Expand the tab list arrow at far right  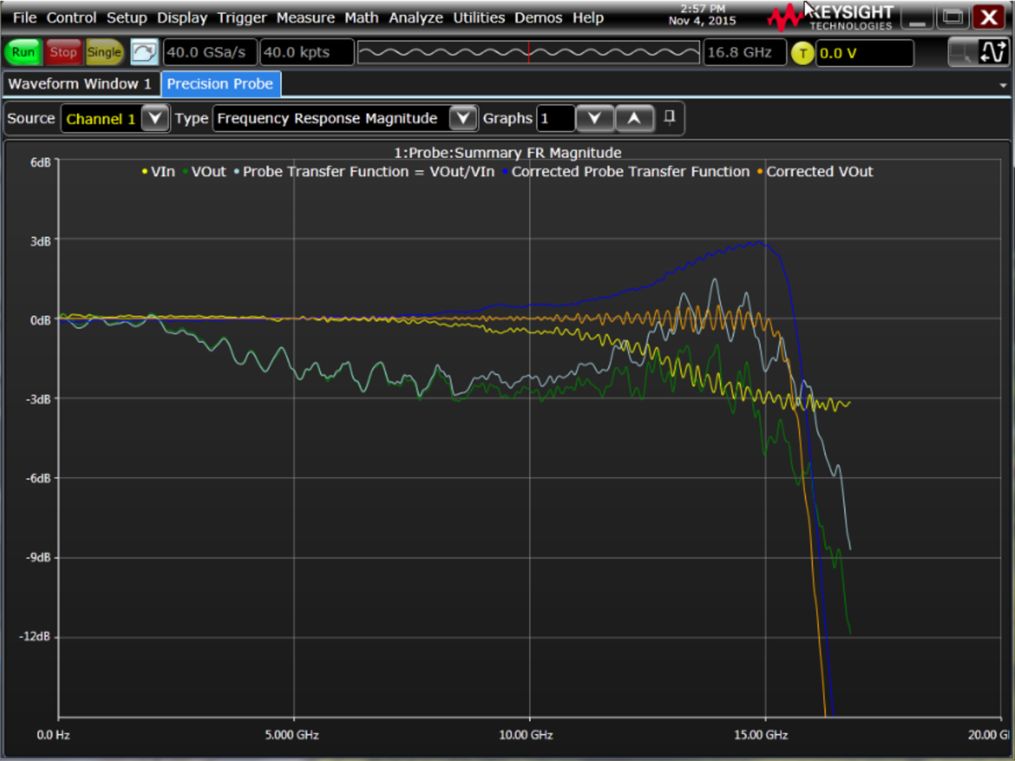coord(1003,86)
